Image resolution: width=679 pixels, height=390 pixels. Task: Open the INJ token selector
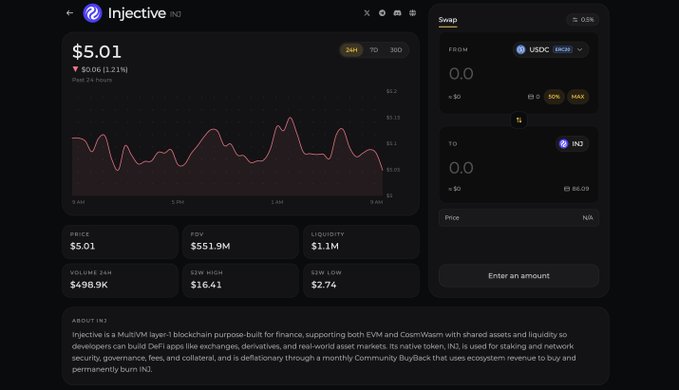click(x=572, y=144)
